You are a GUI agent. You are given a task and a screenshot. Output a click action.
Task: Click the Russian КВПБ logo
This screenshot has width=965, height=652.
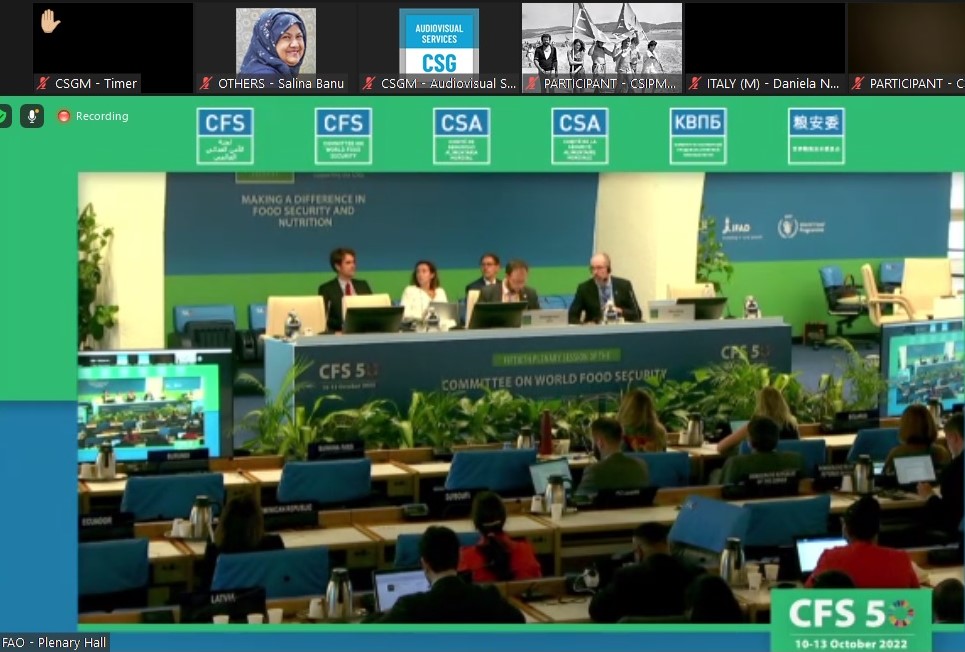point(698,136)
